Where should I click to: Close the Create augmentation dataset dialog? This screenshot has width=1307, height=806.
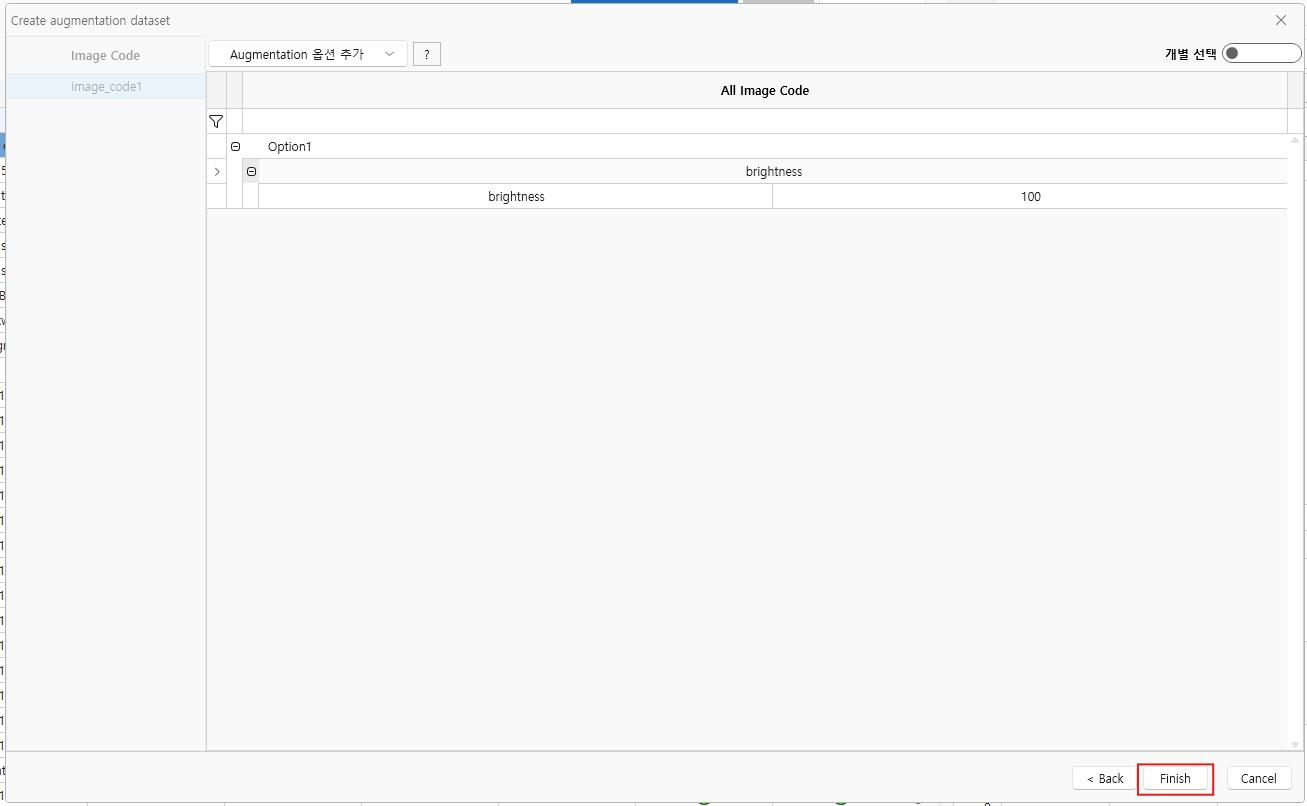(x=1281, y=20)
